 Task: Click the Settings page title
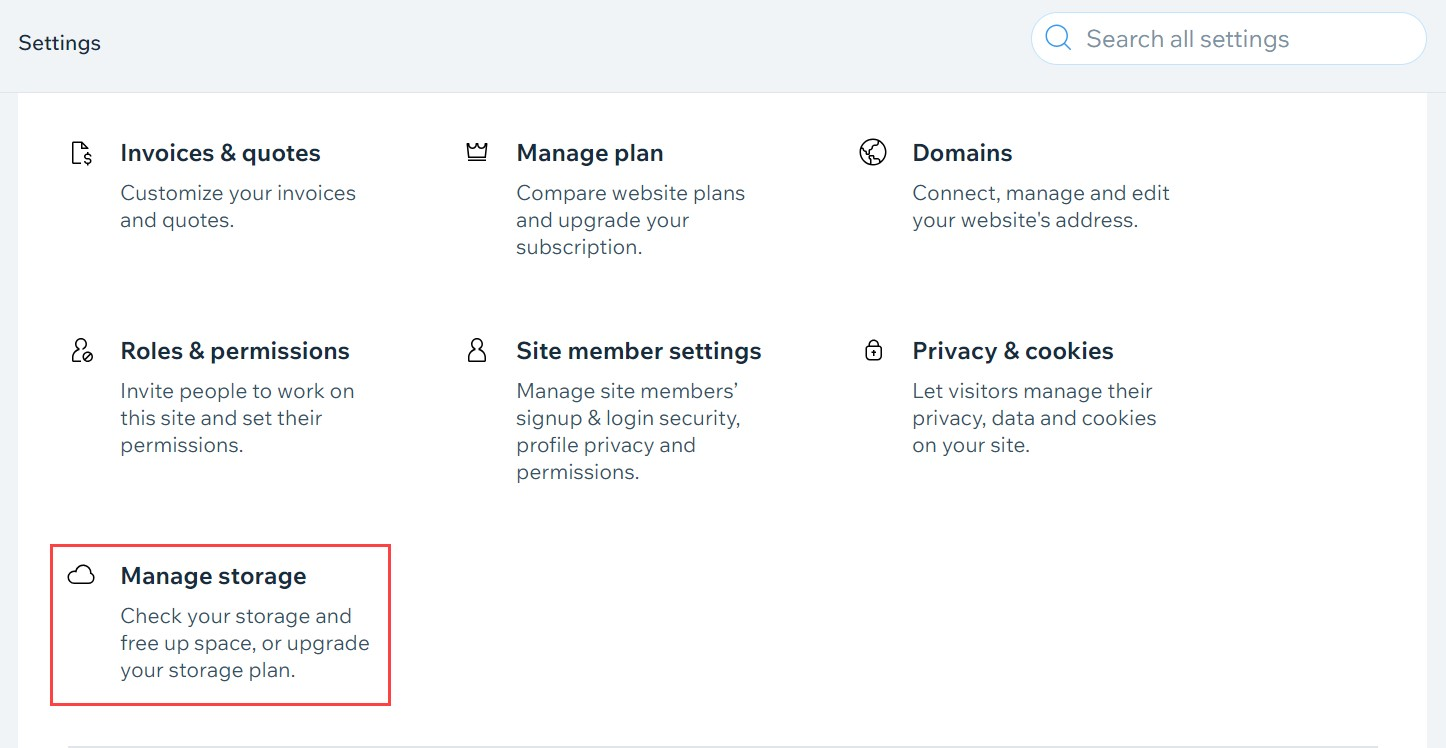coord(60,43)
